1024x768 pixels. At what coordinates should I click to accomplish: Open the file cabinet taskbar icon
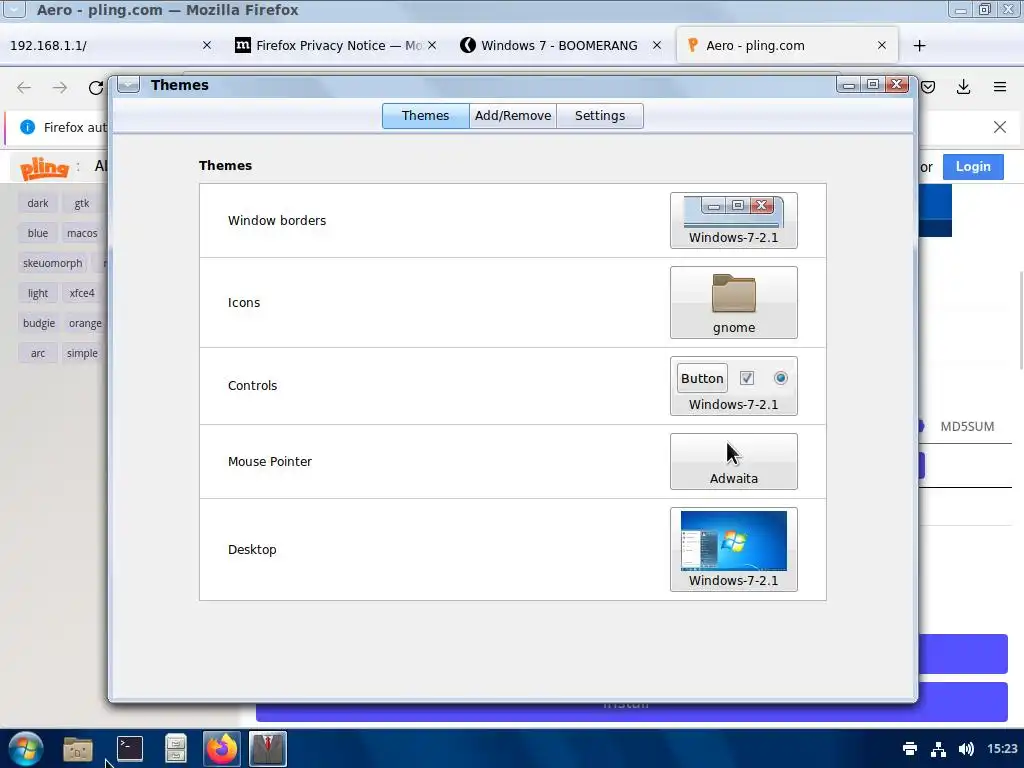coord(176,748)
